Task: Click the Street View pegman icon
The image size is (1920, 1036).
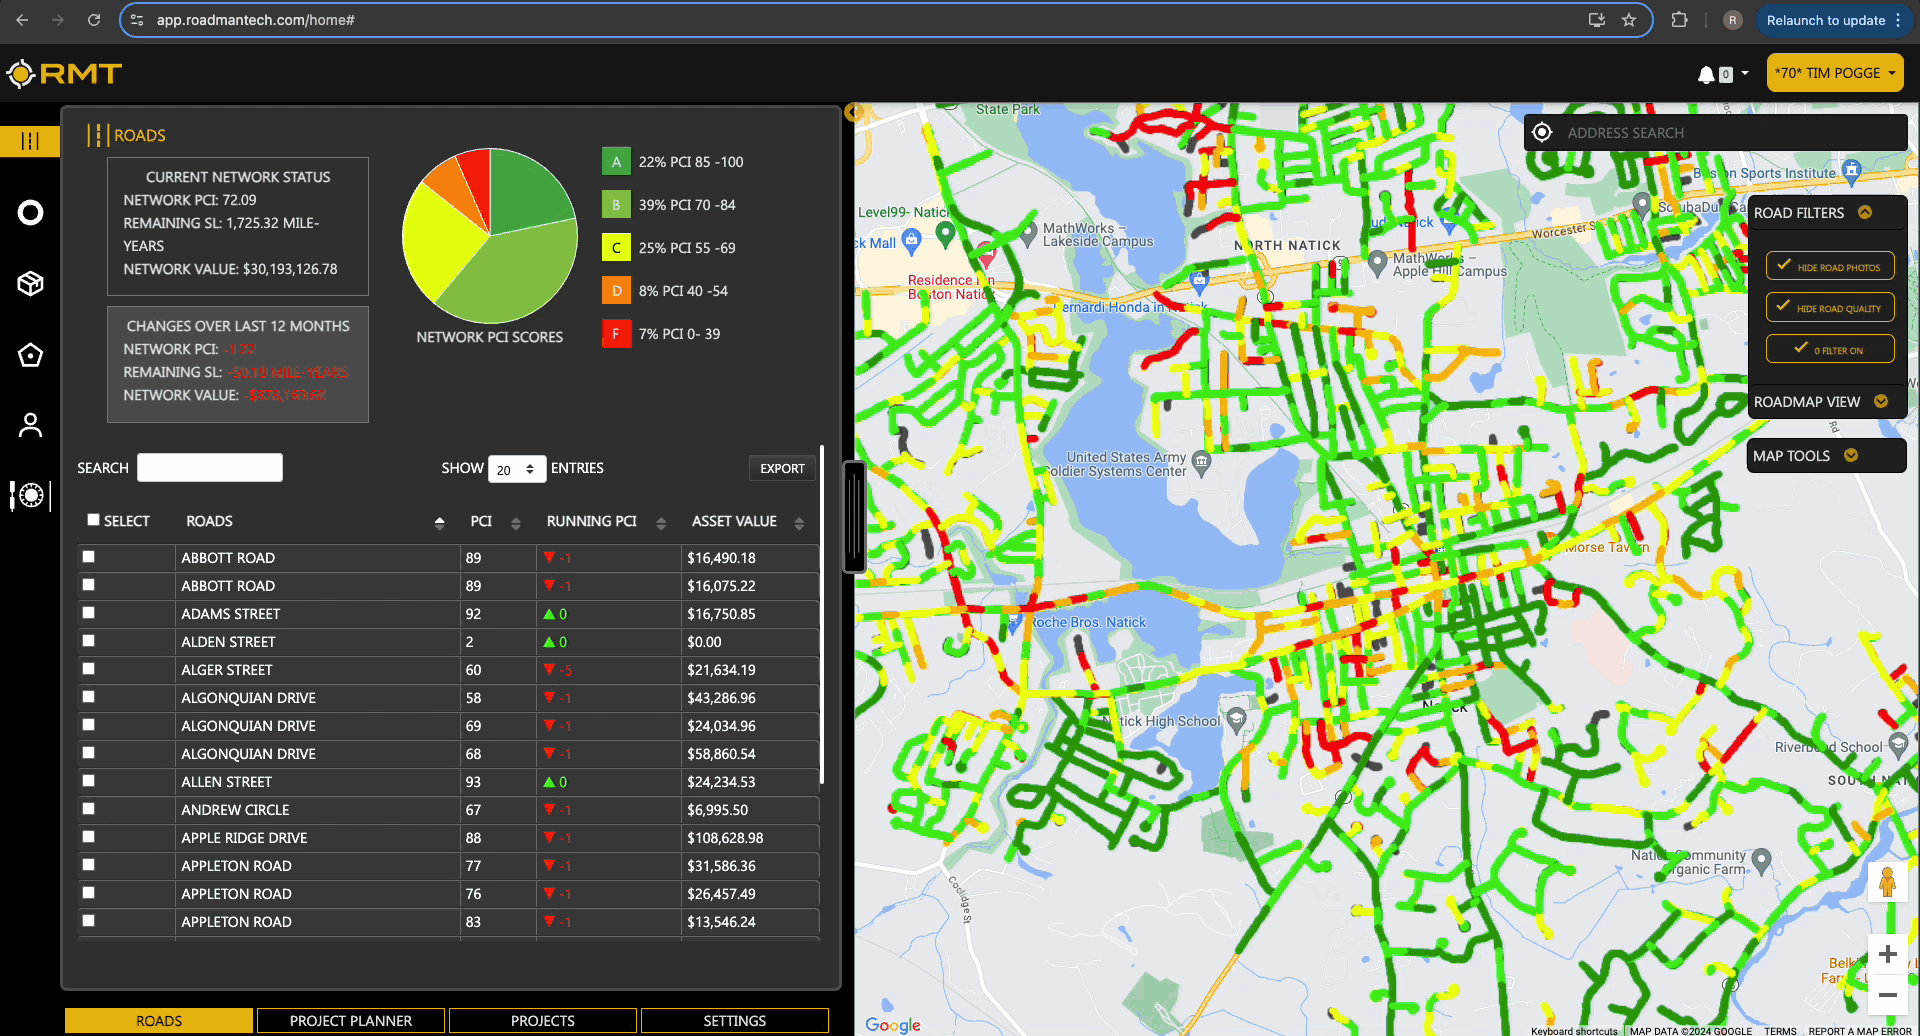Action: [1887, 883]
